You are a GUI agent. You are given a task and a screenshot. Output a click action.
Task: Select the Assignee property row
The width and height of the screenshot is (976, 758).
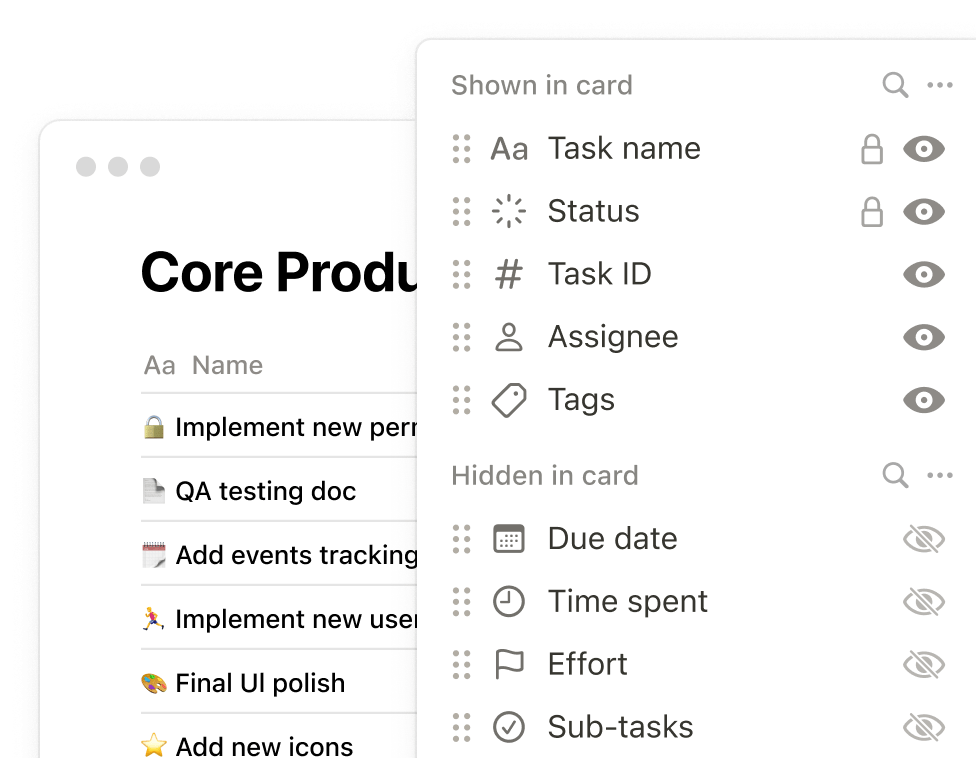612,337
